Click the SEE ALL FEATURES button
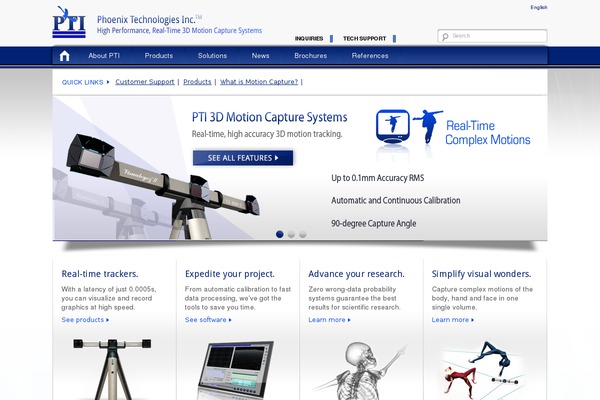 [243, 158]
